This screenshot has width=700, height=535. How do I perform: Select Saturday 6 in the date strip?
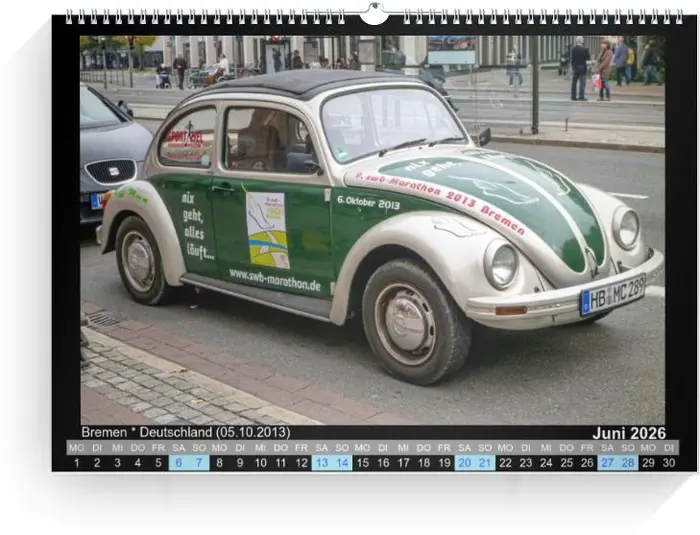click(179, 463)
